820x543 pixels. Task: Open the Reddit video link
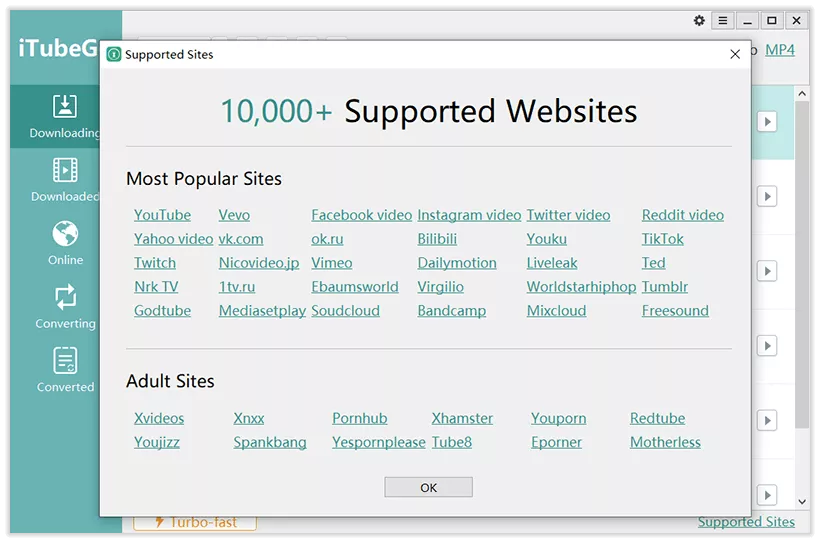point(683,215)
